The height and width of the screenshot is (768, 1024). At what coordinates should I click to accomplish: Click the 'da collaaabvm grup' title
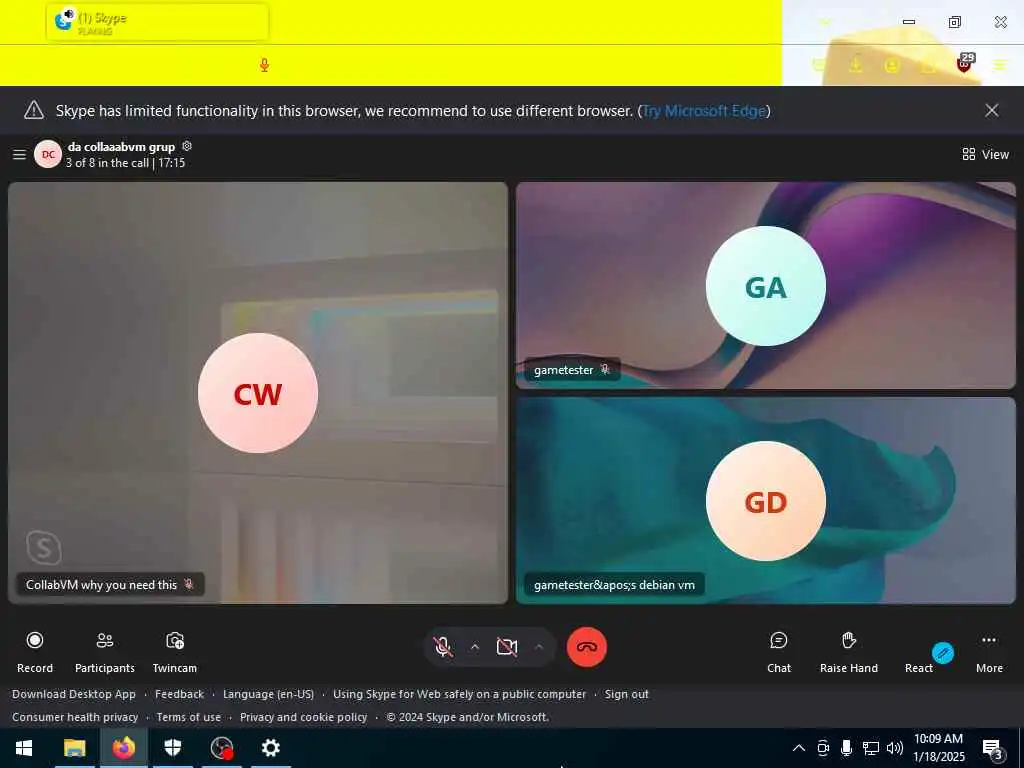[x=121, y=147]
